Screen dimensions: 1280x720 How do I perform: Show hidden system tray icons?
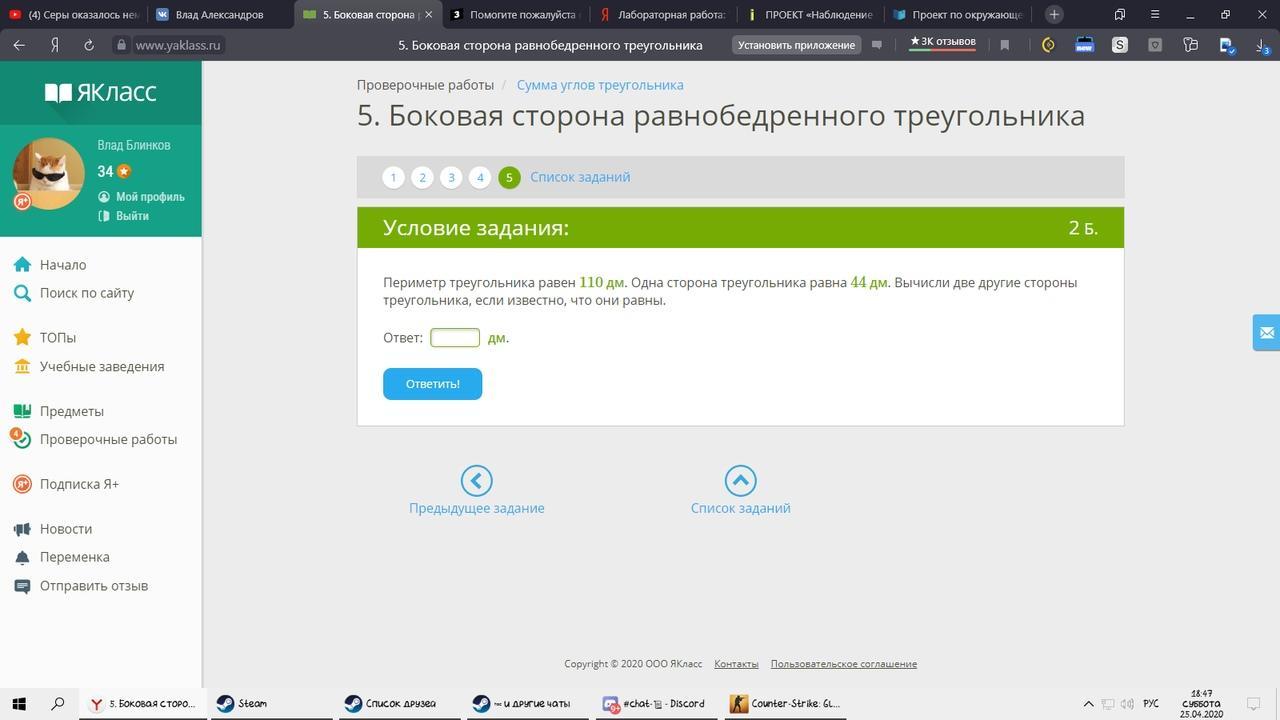[x=1089, y=704]
